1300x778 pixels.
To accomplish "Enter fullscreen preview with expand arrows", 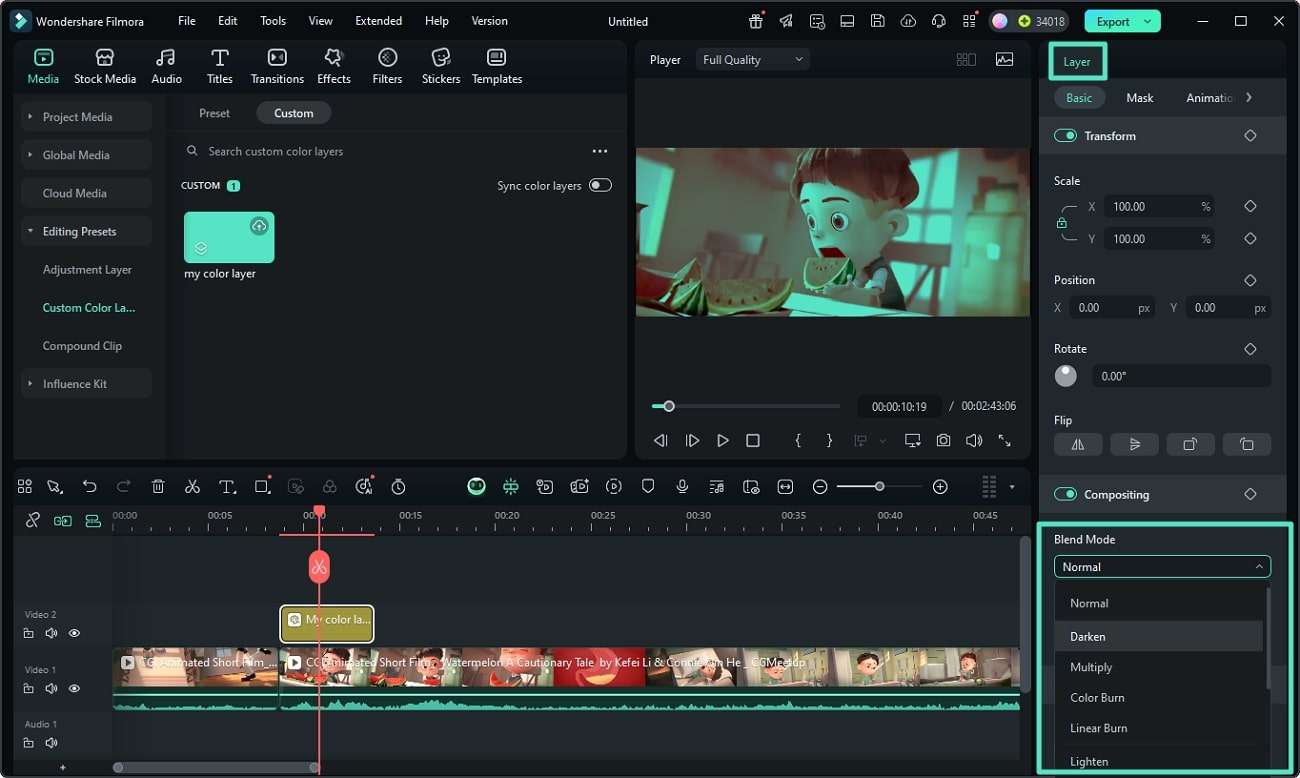I will point(1004,440).
